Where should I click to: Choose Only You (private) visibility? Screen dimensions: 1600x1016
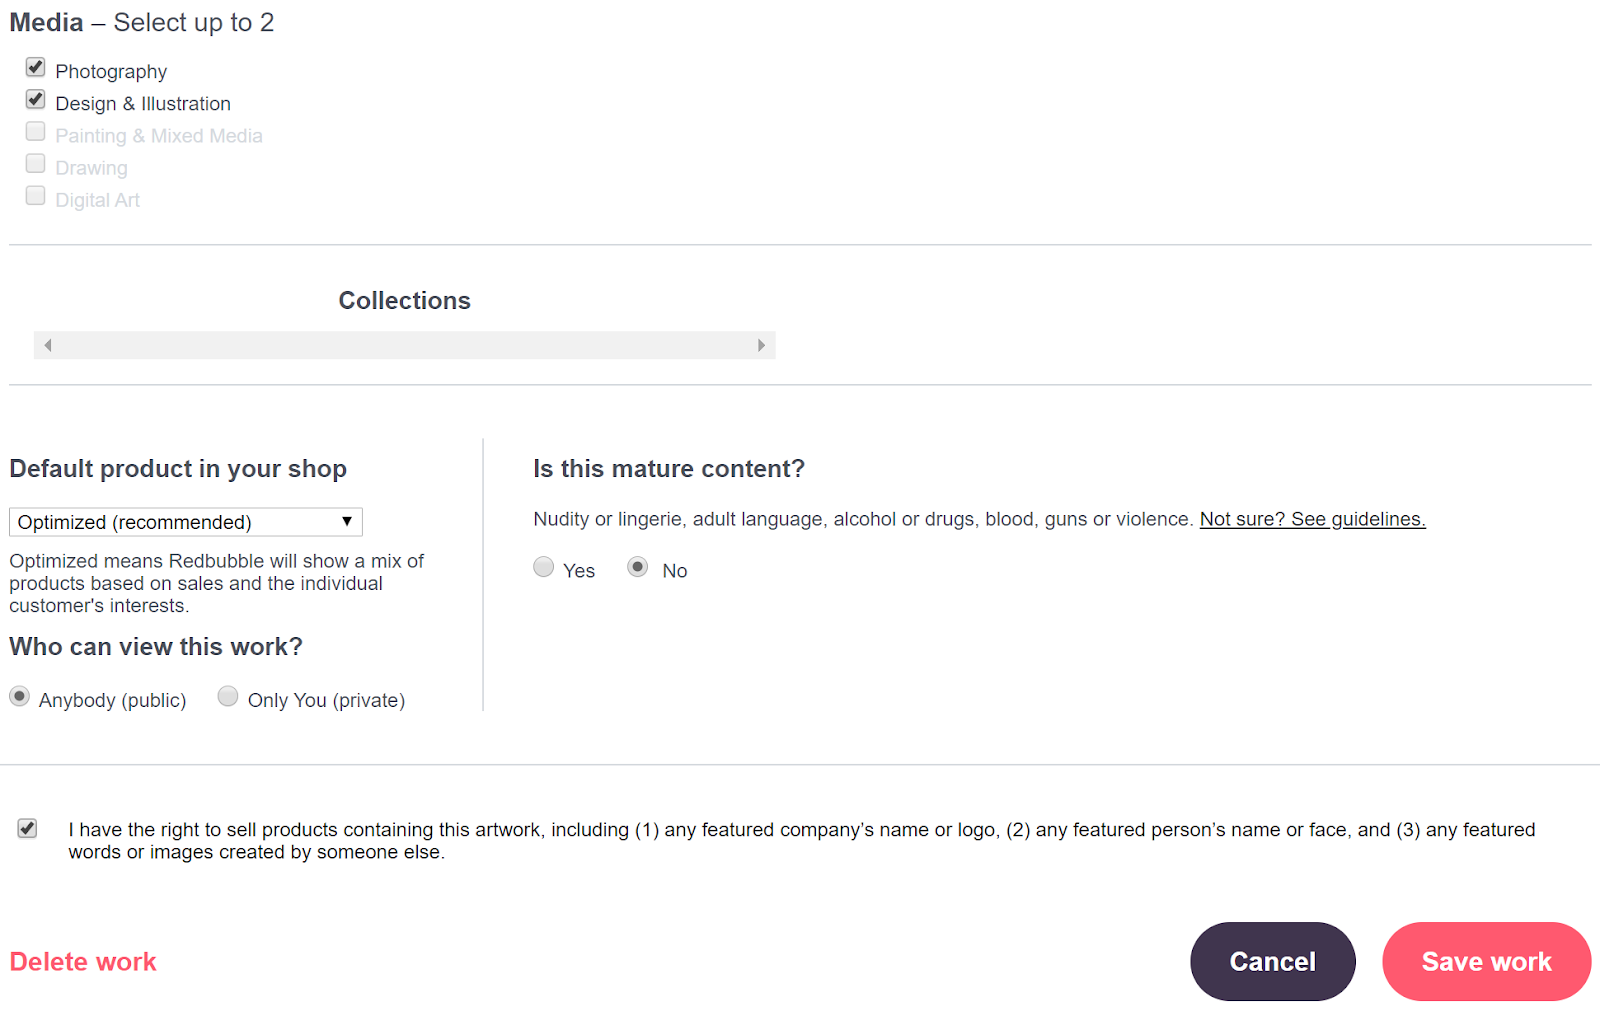click(x=229, y=697)
